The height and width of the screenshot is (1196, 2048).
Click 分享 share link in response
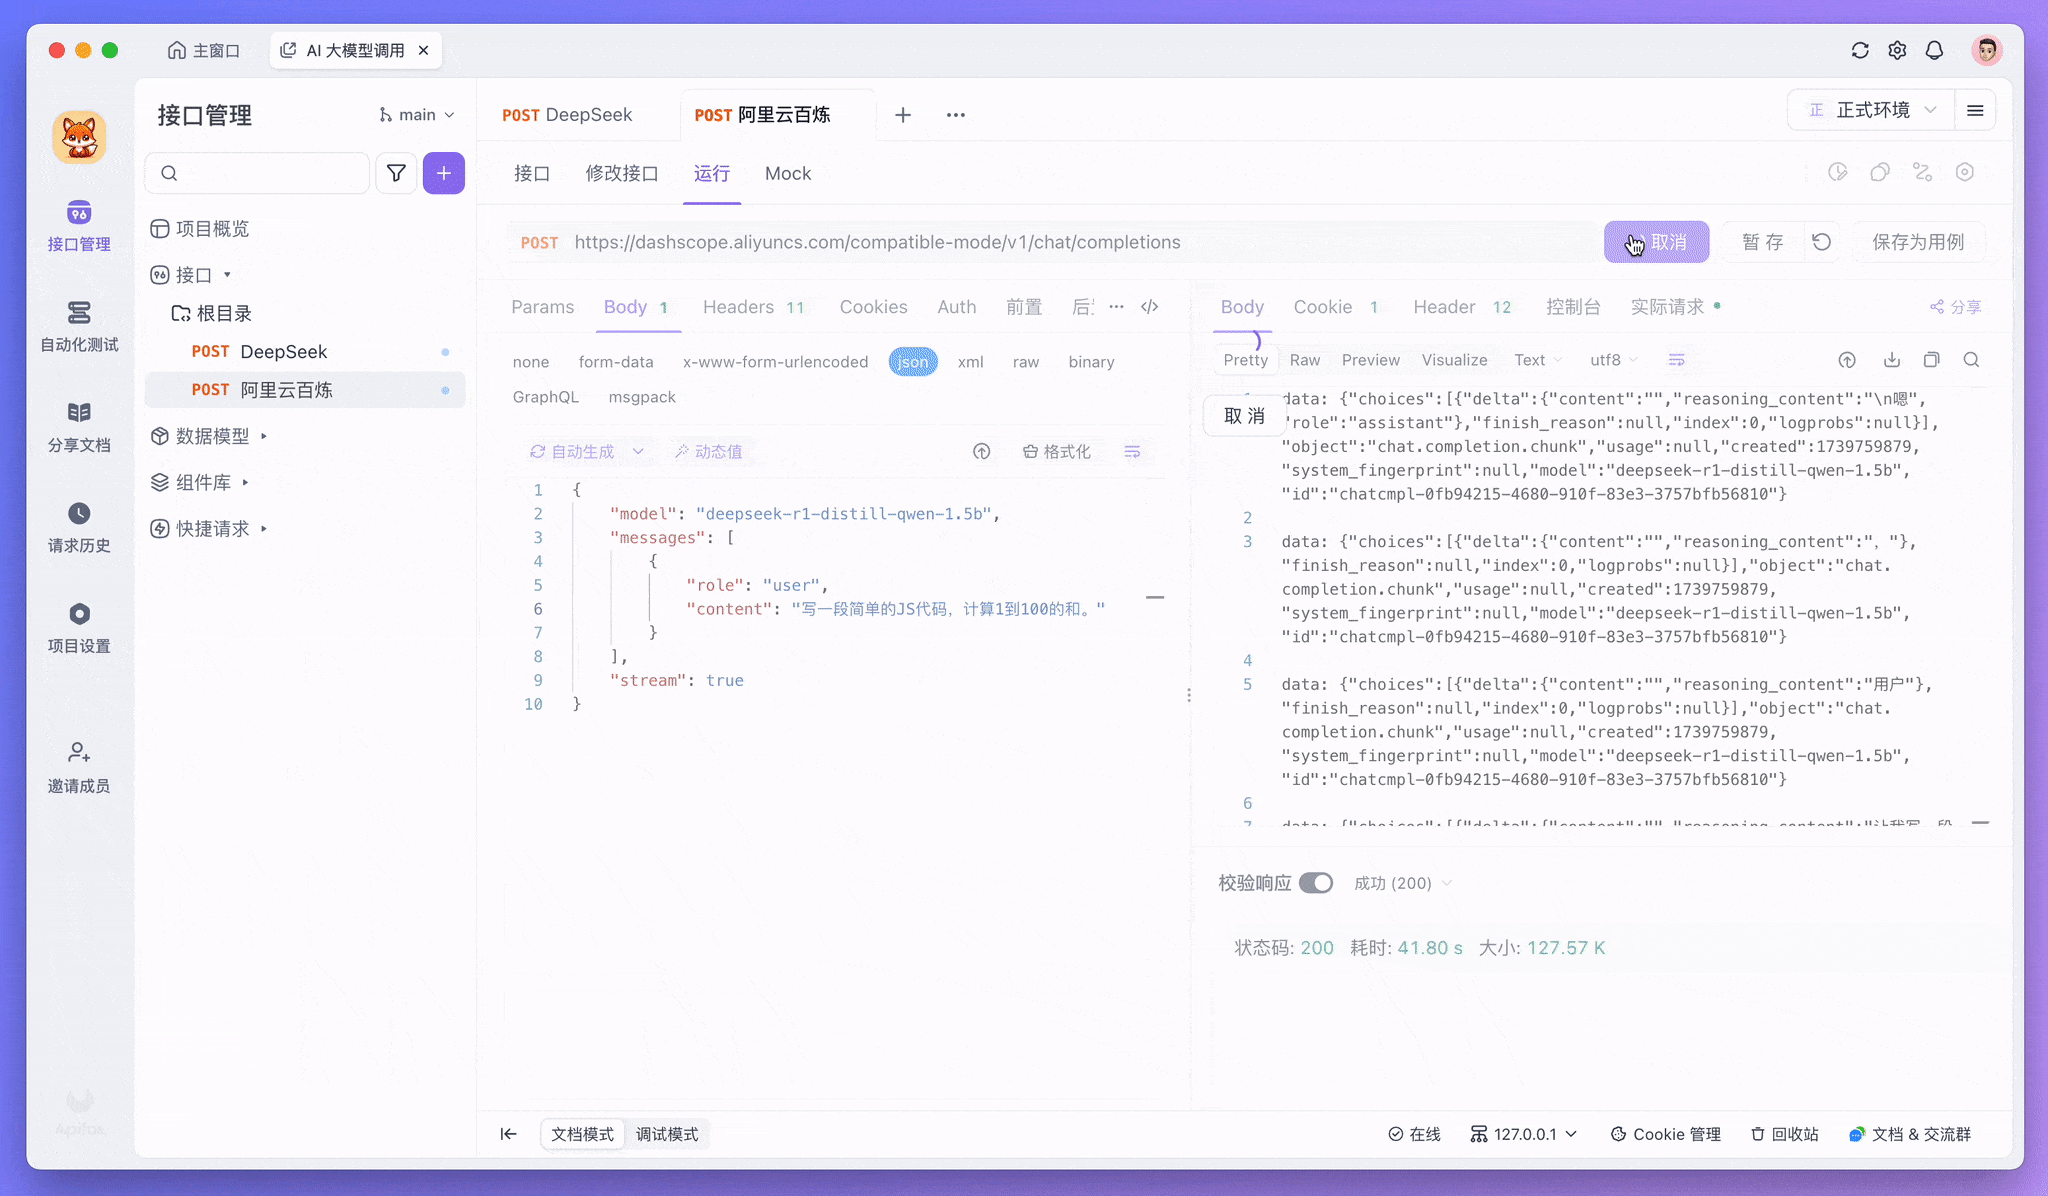tap(1955, 307)
